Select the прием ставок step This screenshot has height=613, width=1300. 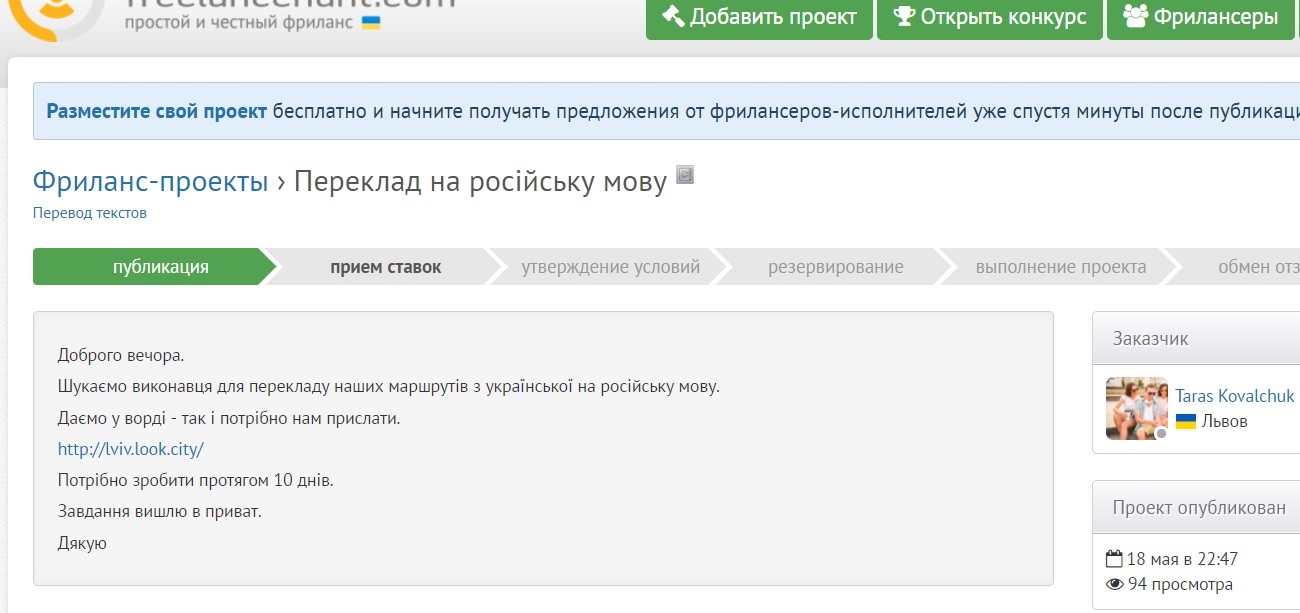click(385, 267)
